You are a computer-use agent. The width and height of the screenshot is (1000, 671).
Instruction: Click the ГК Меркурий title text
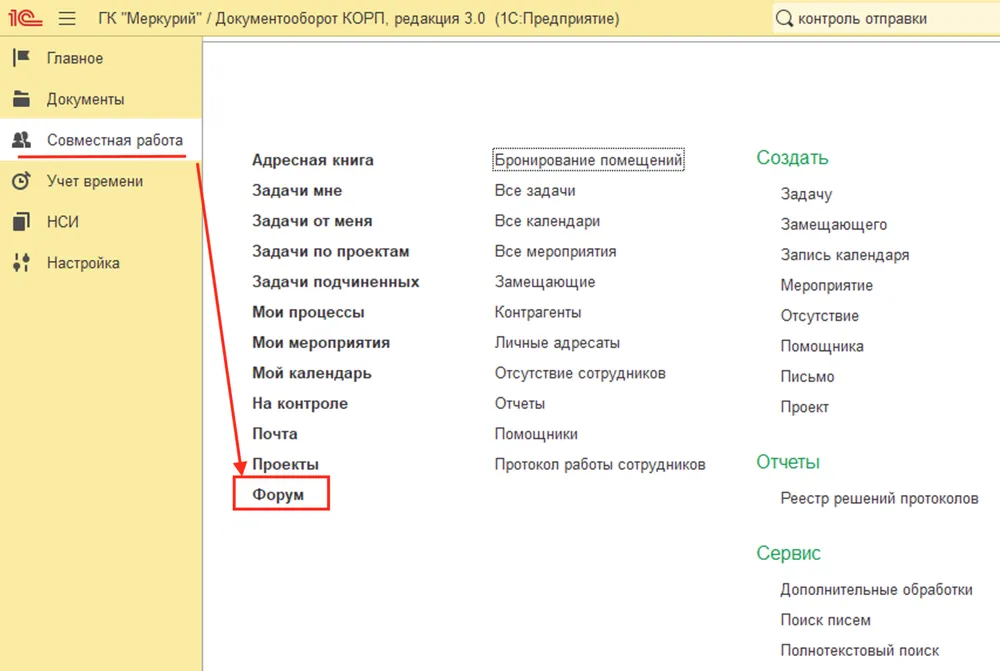(x=358, y=18)
